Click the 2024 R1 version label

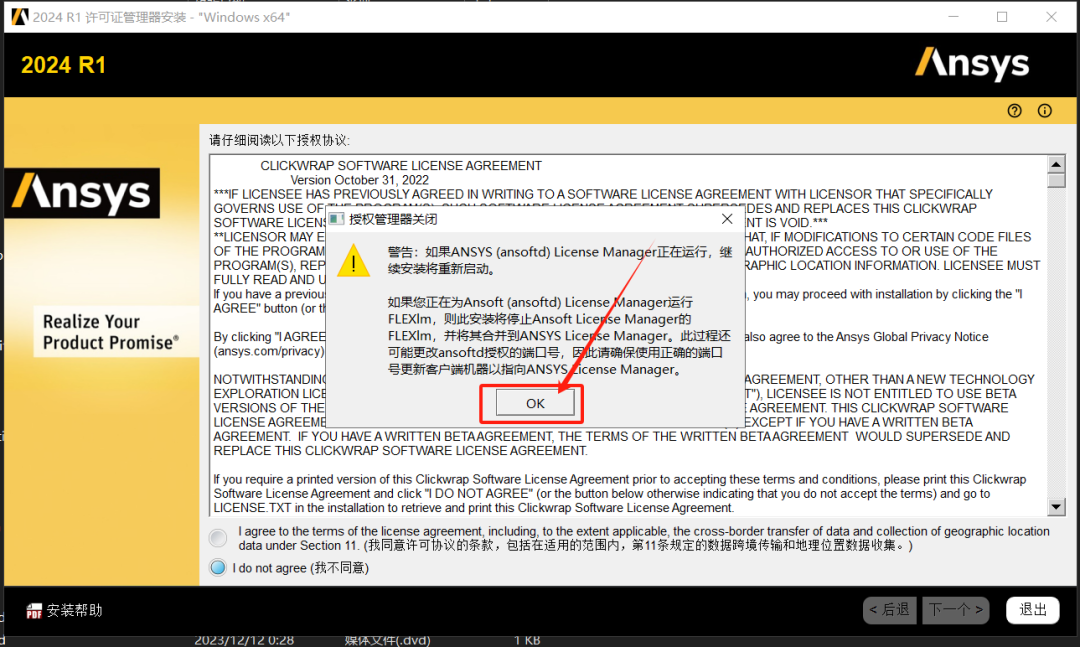(x=63, y=65)
